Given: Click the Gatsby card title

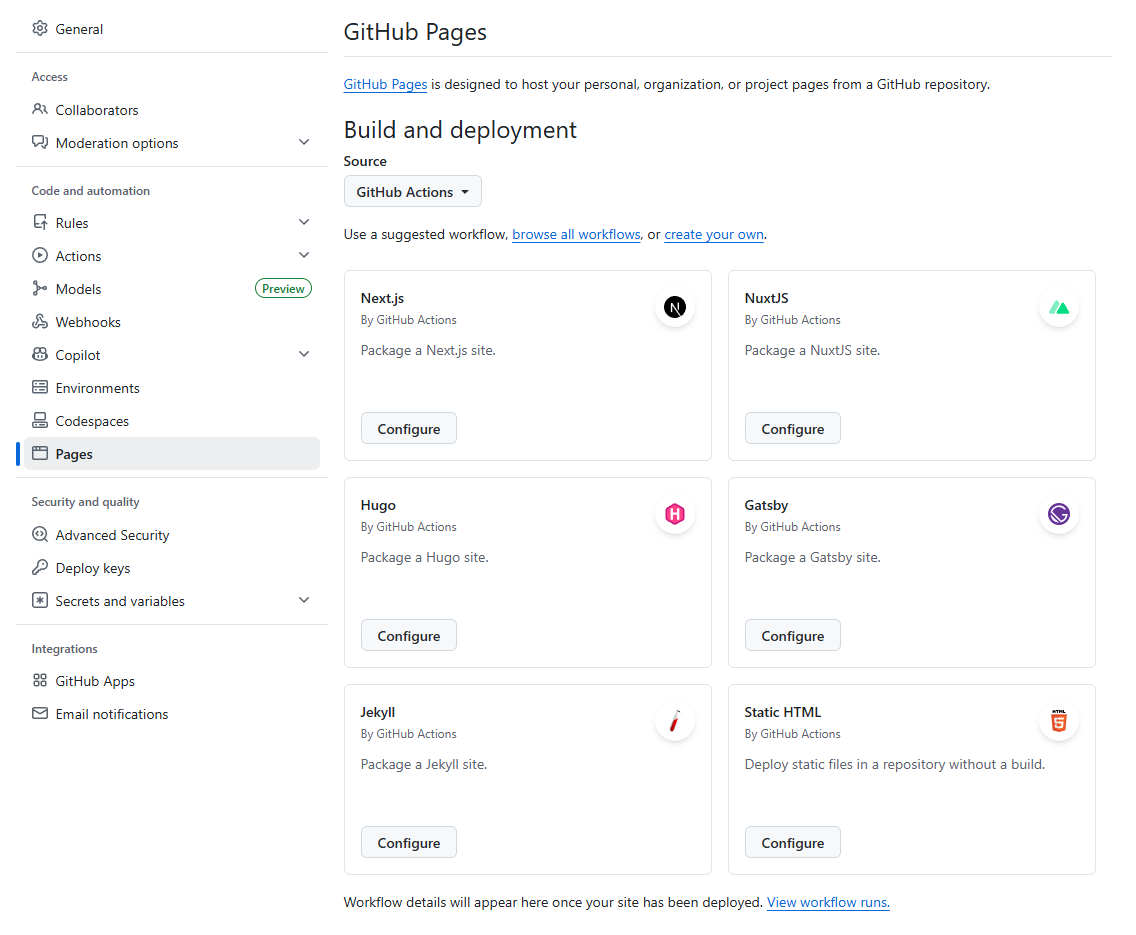Looking at the screenshot, I should (x=767, y=506).
